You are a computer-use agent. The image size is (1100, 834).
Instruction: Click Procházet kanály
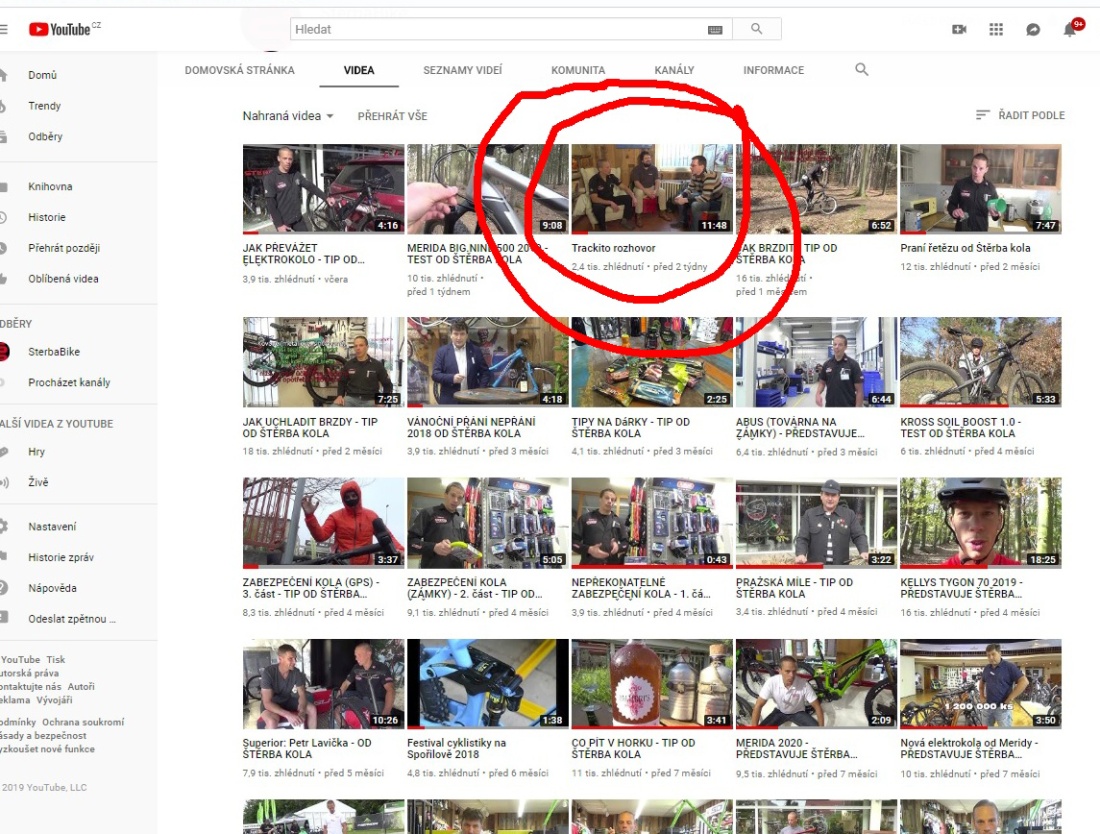(69, 382)
